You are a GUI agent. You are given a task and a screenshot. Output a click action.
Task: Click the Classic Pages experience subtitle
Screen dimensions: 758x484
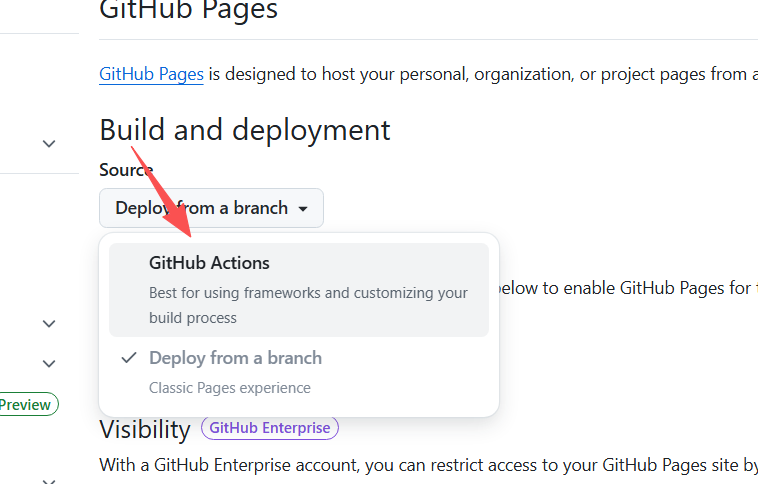coord(230,388)
